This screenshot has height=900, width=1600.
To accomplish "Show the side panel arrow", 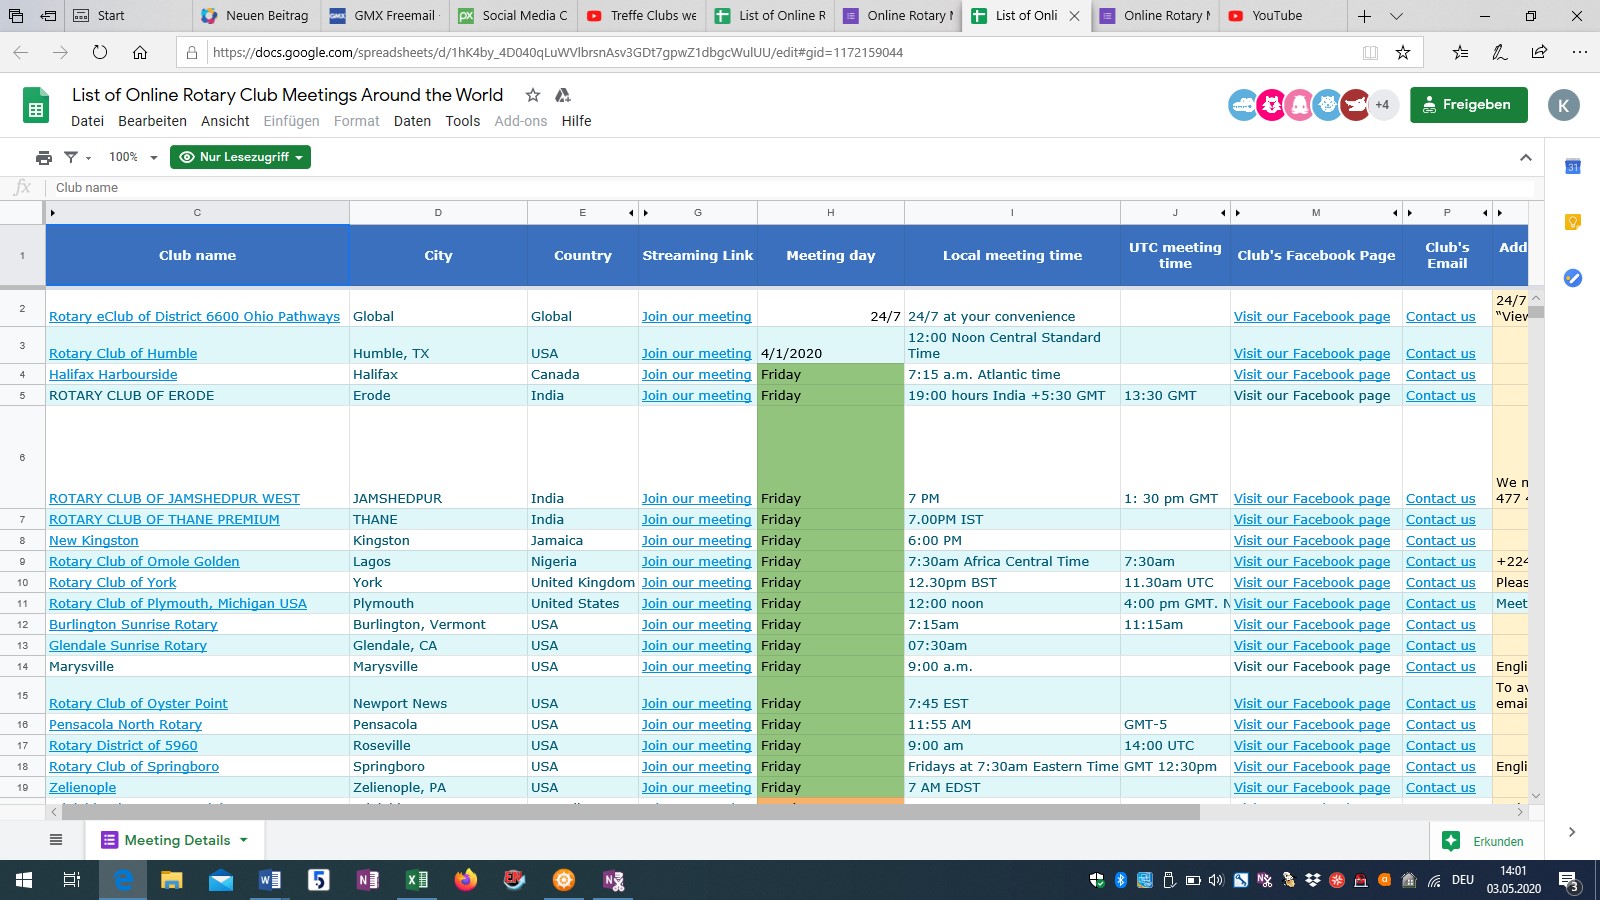I will [x=1572, y=832].
